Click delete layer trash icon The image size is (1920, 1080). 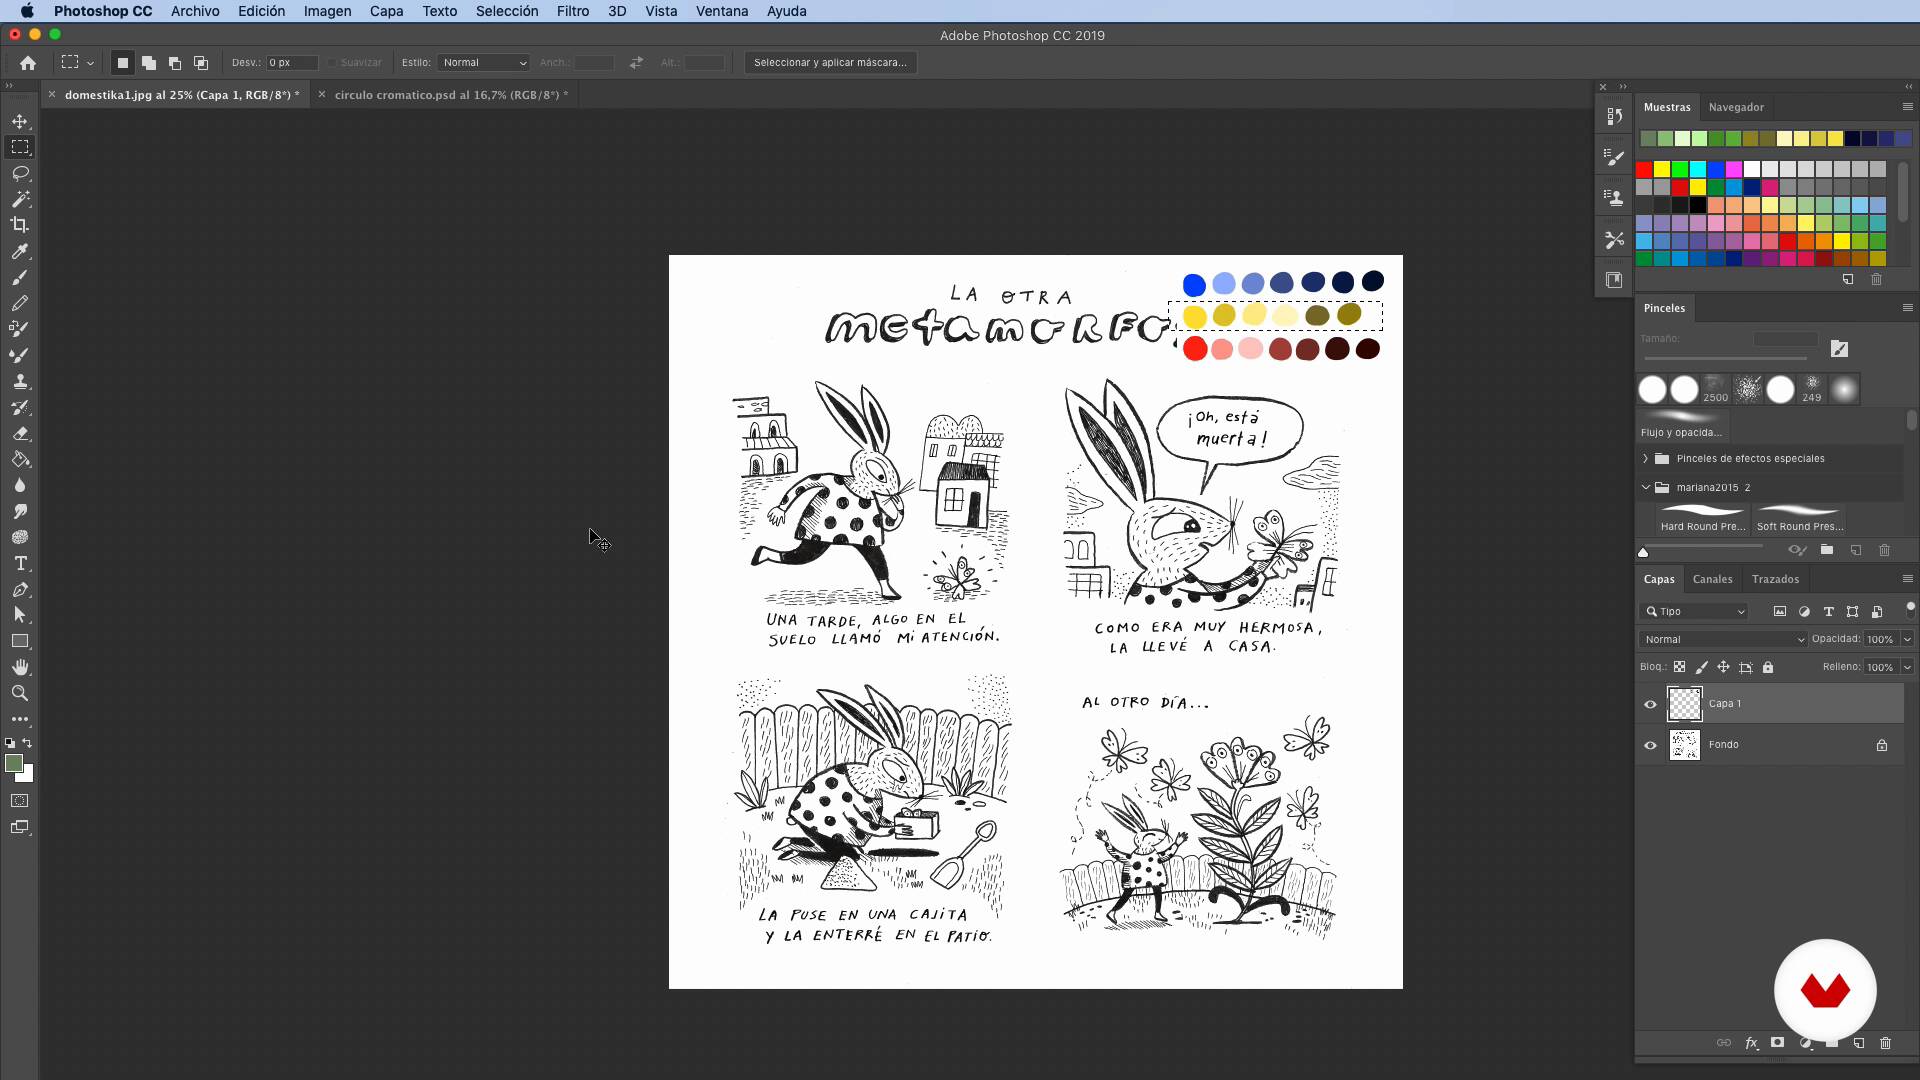coord(1885,1043)
